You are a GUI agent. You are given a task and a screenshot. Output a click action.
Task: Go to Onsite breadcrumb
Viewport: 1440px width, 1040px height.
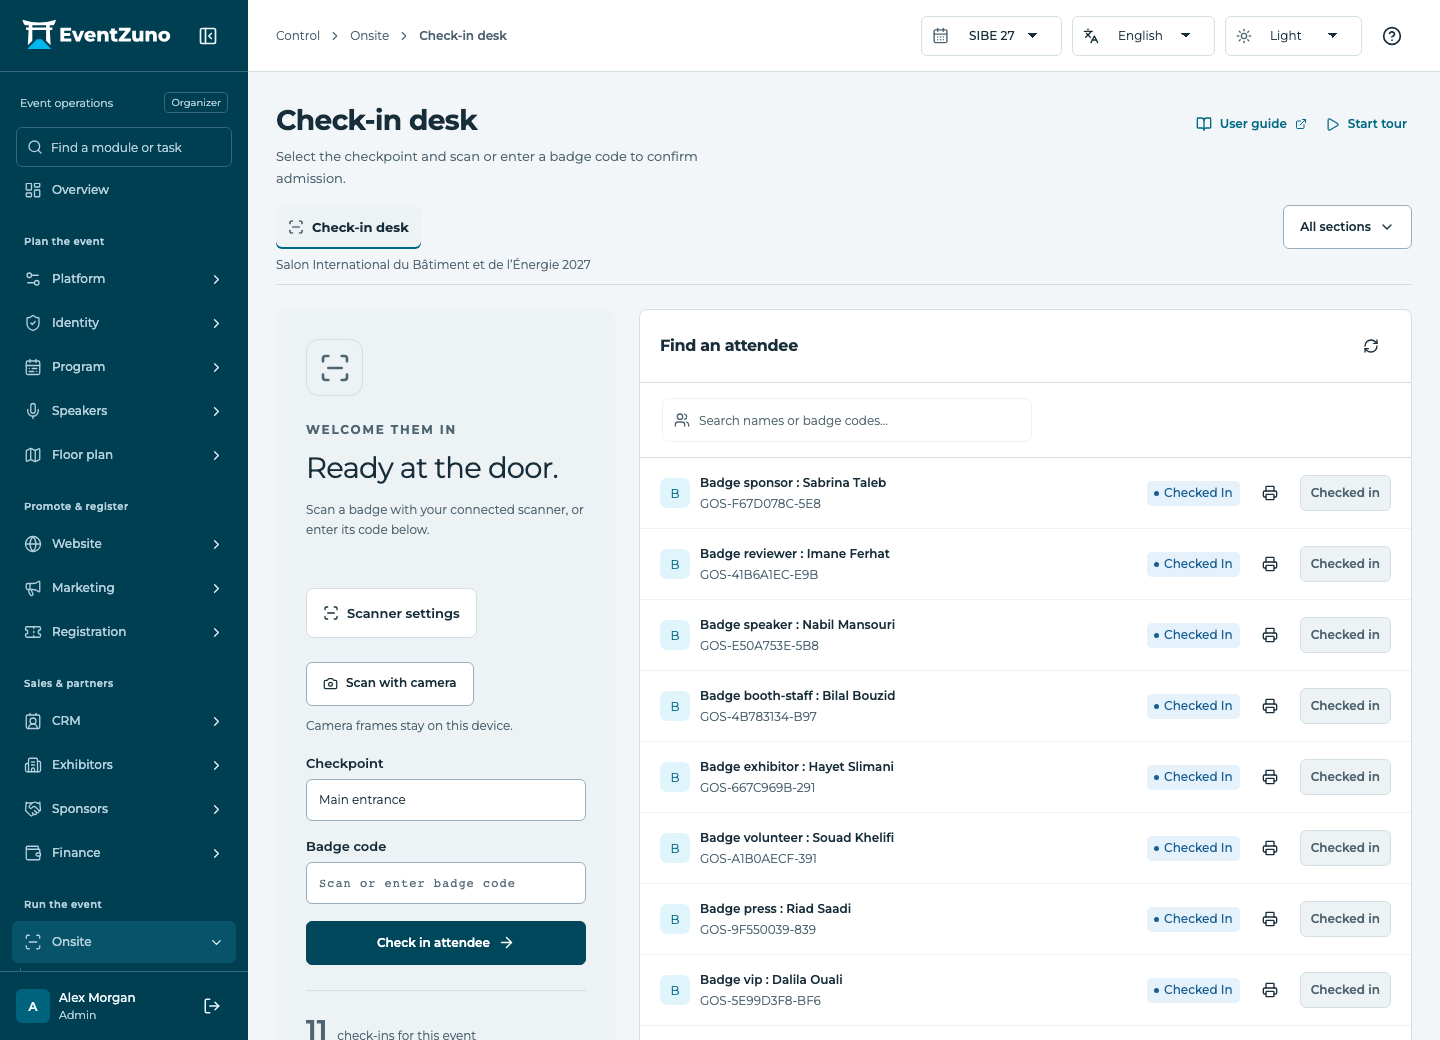click(369, 36)
